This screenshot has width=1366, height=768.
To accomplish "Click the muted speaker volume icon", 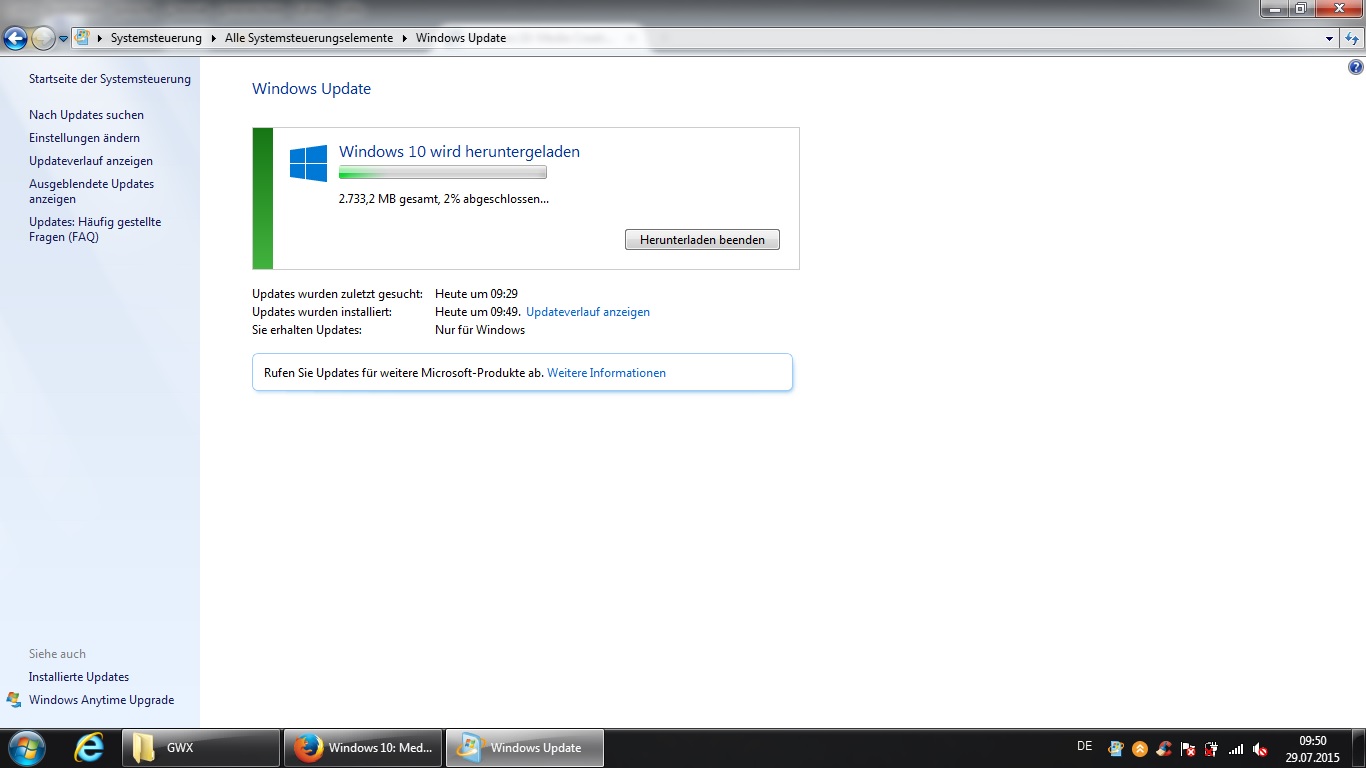I will pyautogui.click(x=1260, y=748).
